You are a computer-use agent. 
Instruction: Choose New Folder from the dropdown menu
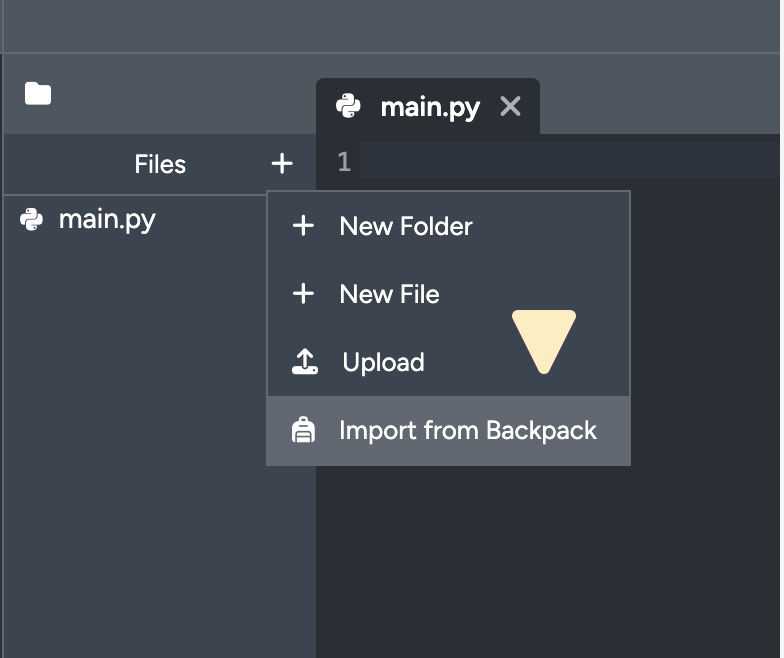[406, 226]
